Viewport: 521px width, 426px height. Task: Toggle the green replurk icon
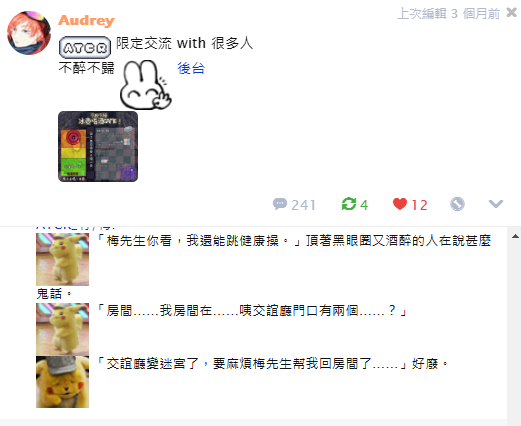tap(349, 204)
